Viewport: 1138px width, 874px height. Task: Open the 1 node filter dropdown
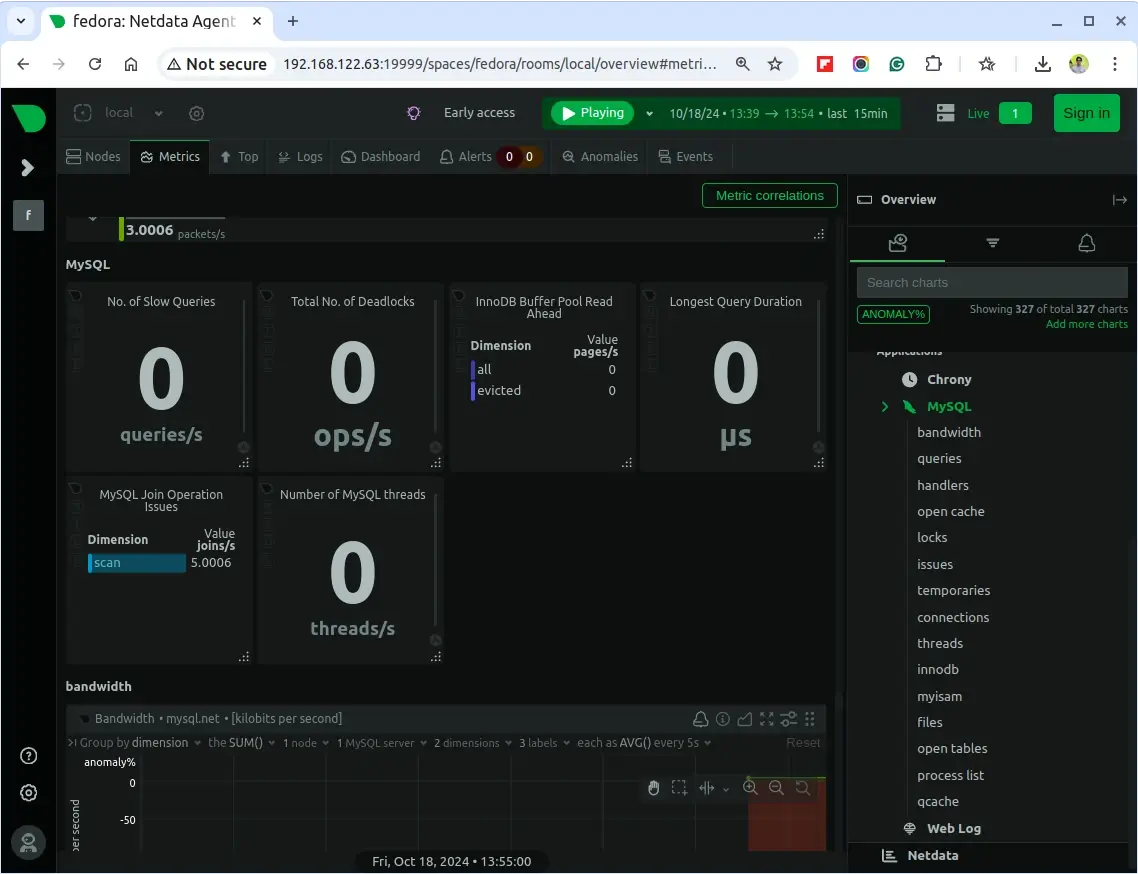(306, 743)
